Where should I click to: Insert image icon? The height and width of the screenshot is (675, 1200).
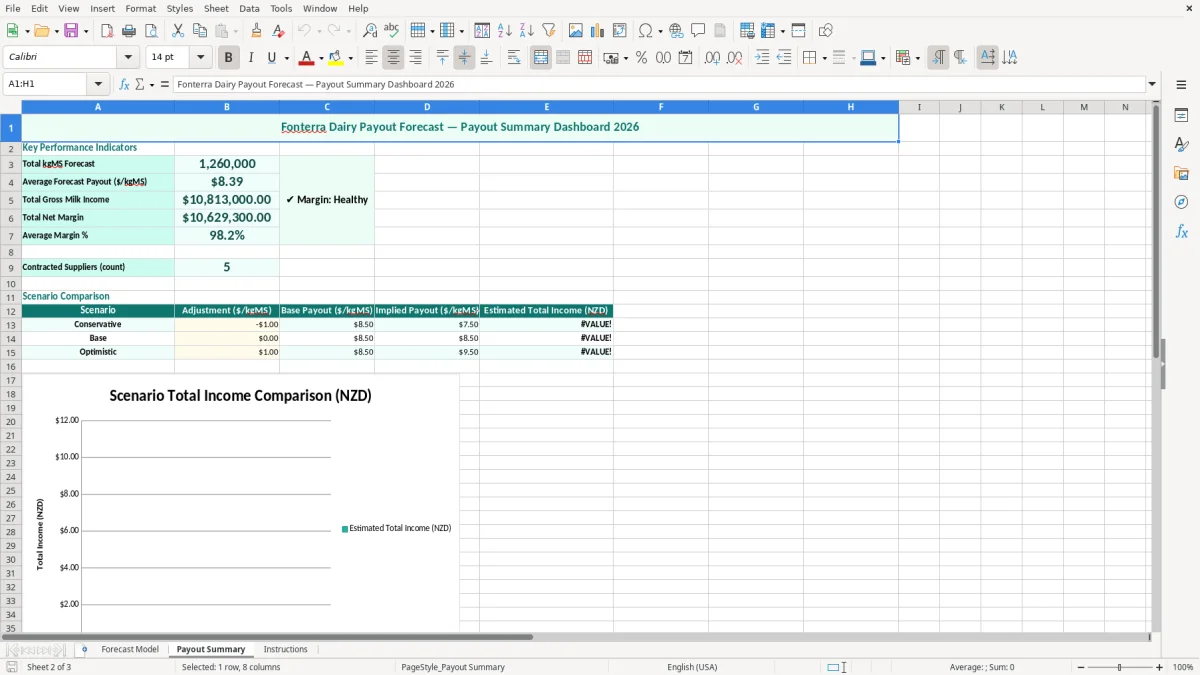click(x=576, y=31)
